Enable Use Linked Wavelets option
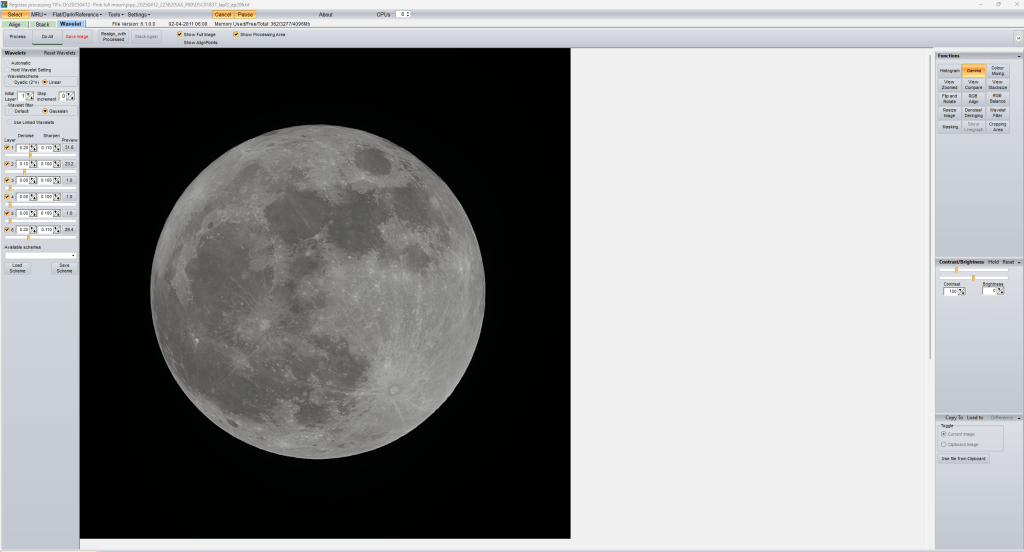 tap(10, 122)
